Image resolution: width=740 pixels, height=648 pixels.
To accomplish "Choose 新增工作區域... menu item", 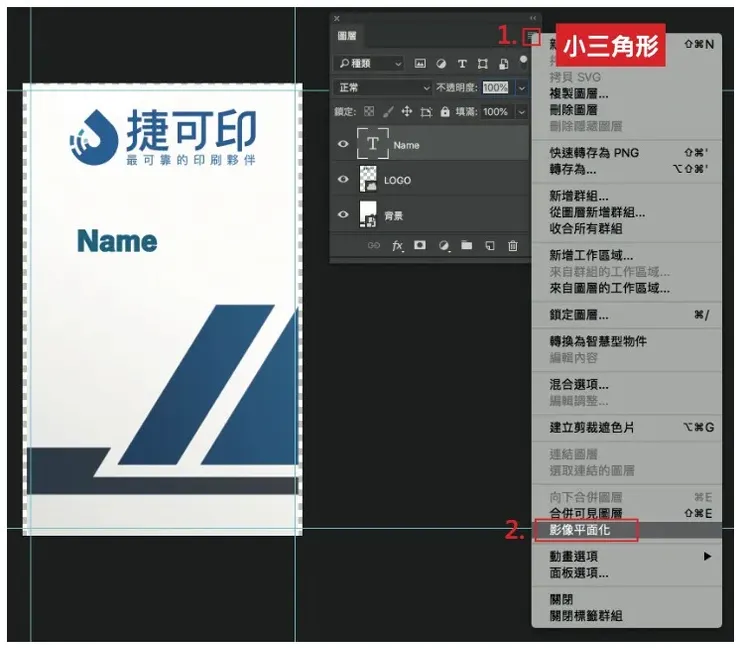I will pos(627,255).
